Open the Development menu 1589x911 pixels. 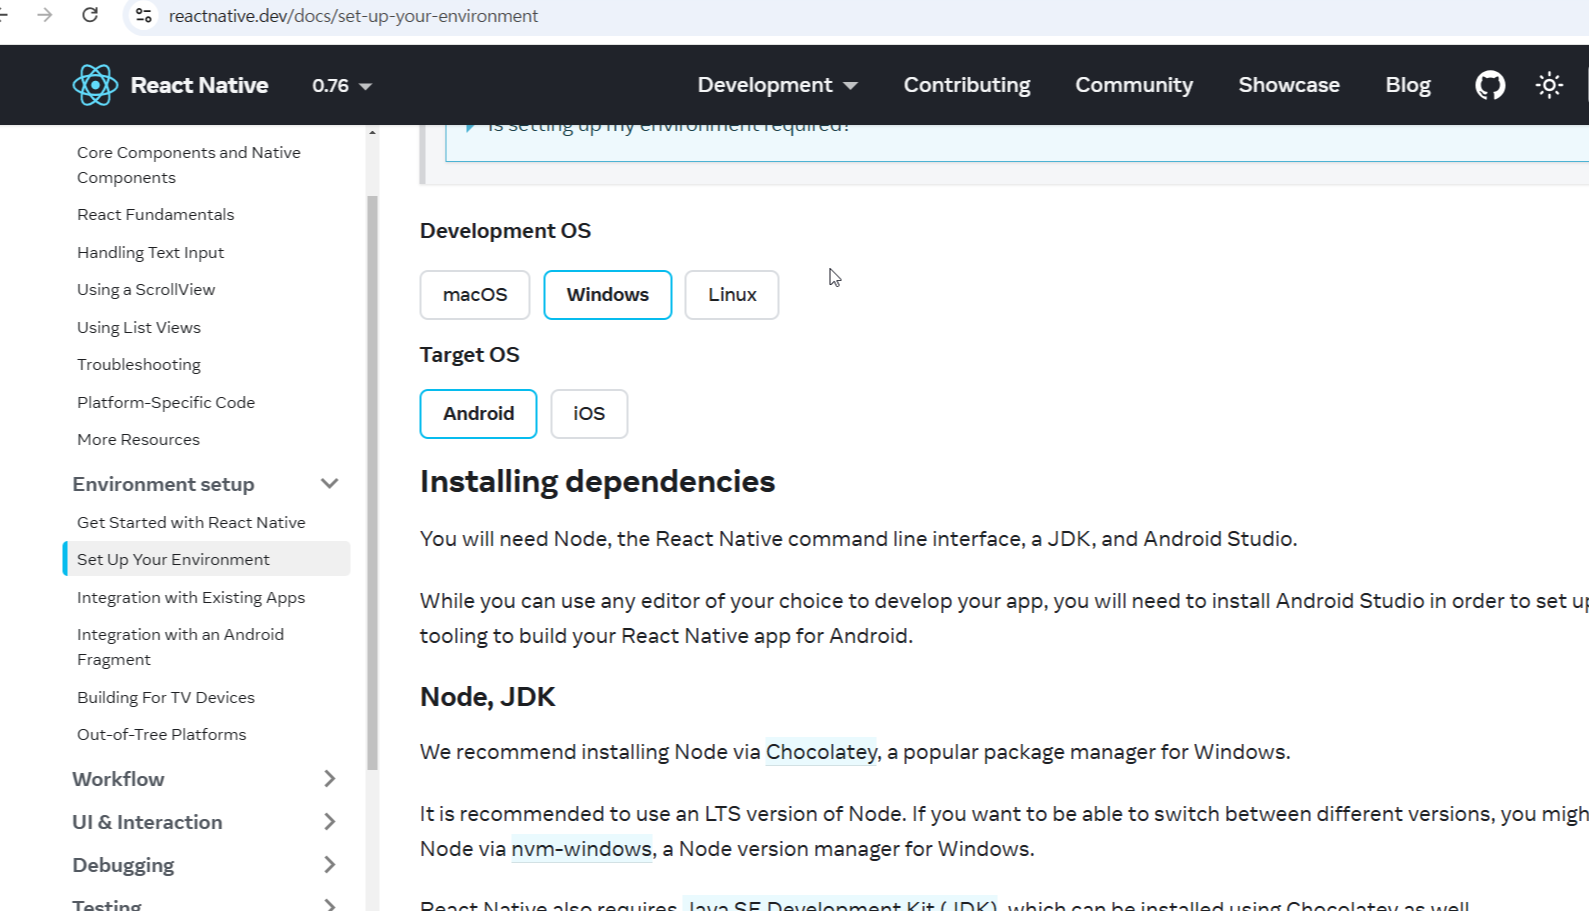pos(777,85)
